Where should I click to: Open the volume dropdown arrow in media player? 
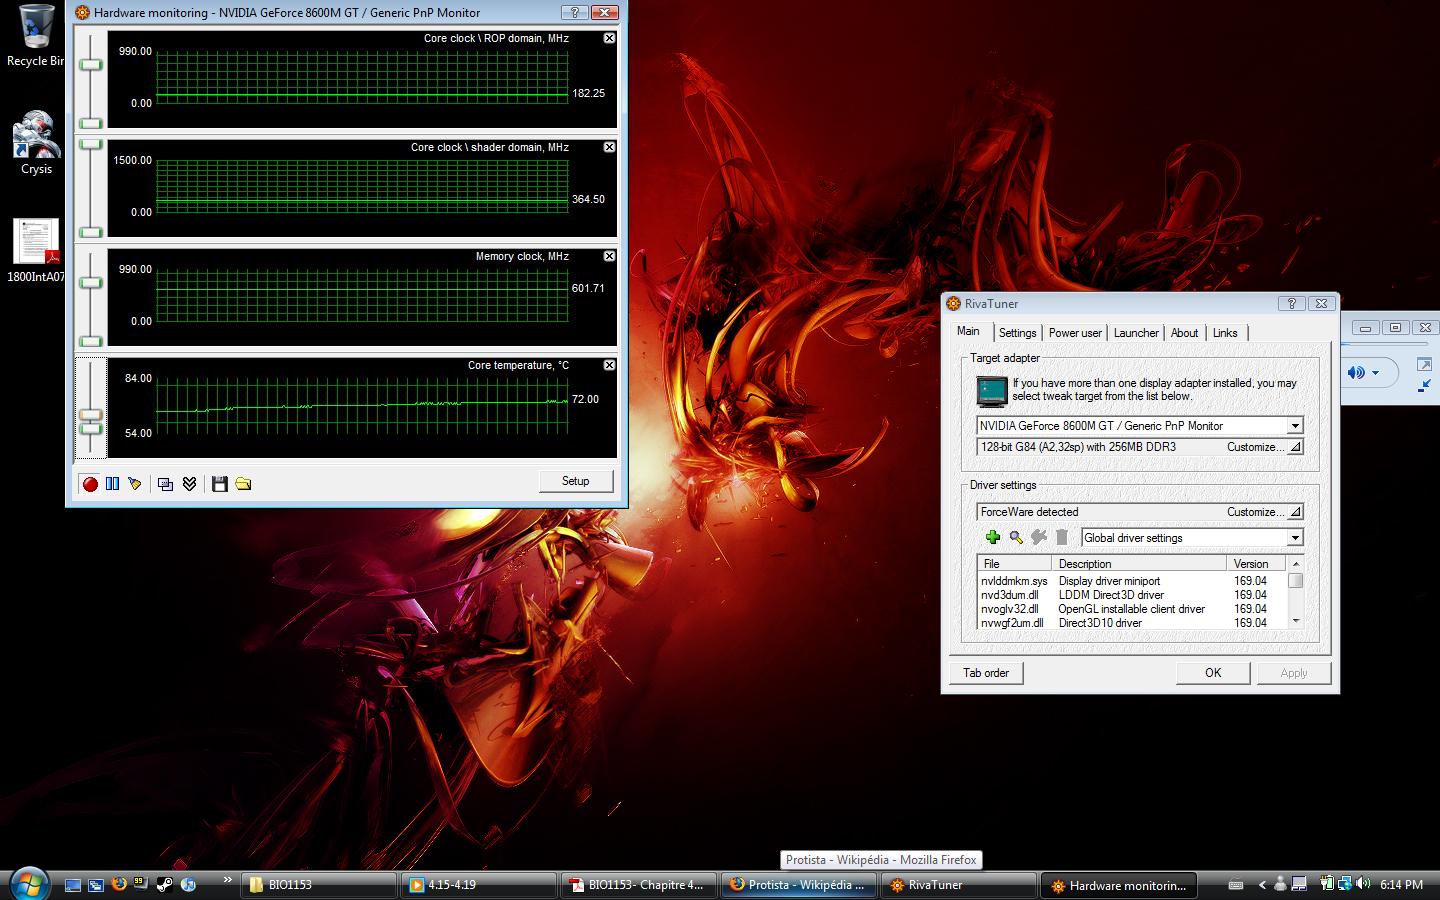coord(1376,373)
